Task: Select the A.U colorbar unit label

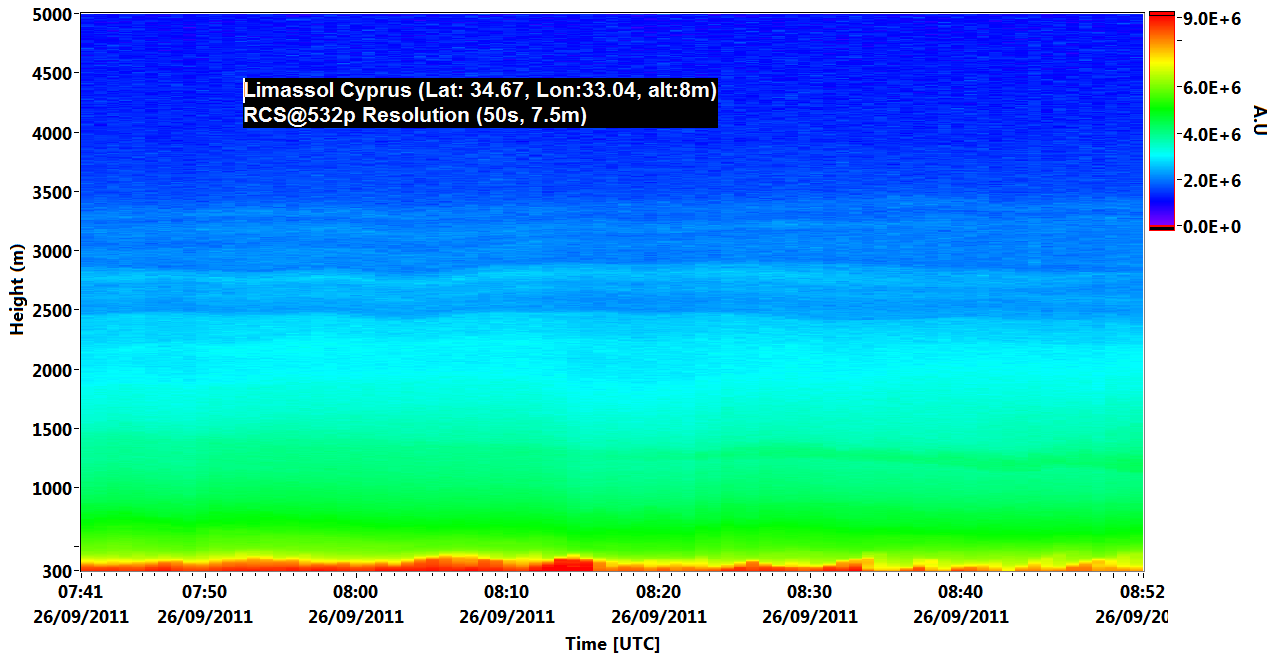Action: (x=1259, y=120)
